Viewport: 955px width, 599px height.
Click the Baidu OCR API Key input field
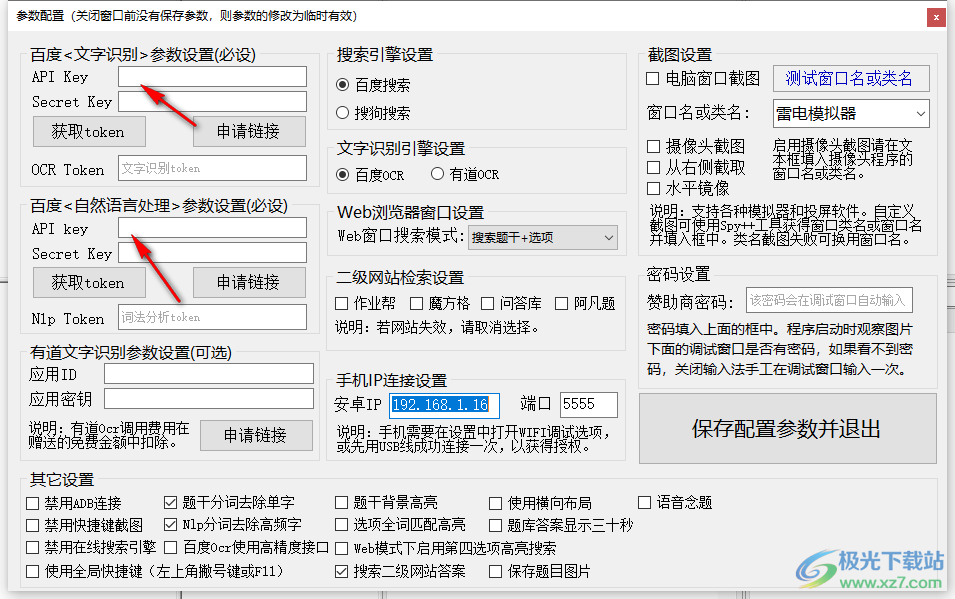point(212,77)
